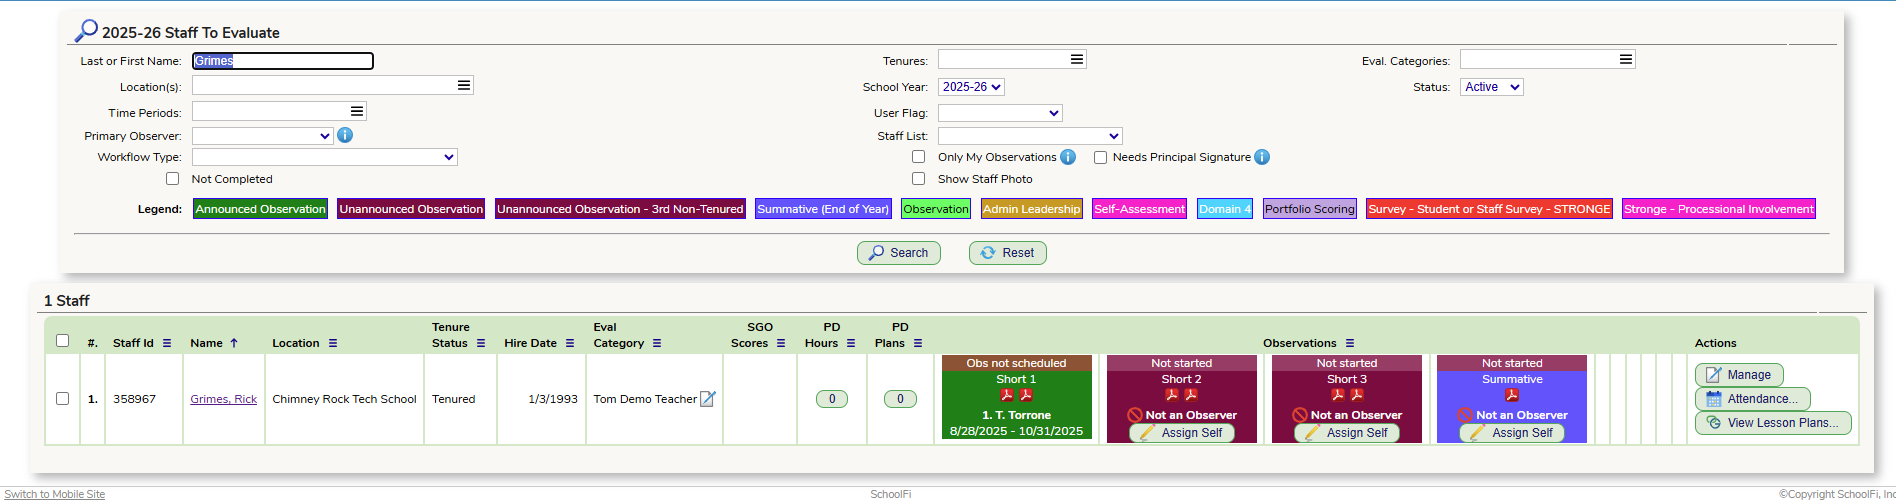This screenshot has width=1896, height=502.
Task: Open first PDF icon under Short 3
Action: pyautogui.click(x=1338, y=395)
